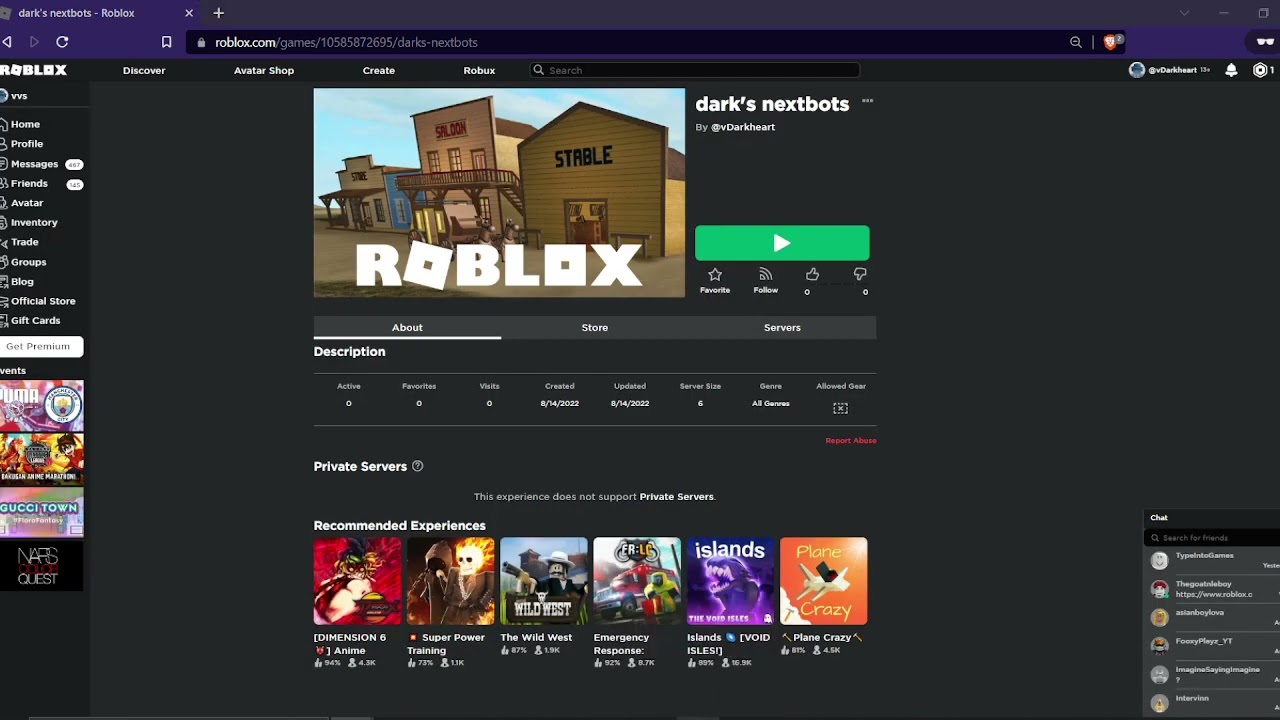Open Inventory in the left sidebar
This screenshot has width=1280, height=720.
coord(34,222)
